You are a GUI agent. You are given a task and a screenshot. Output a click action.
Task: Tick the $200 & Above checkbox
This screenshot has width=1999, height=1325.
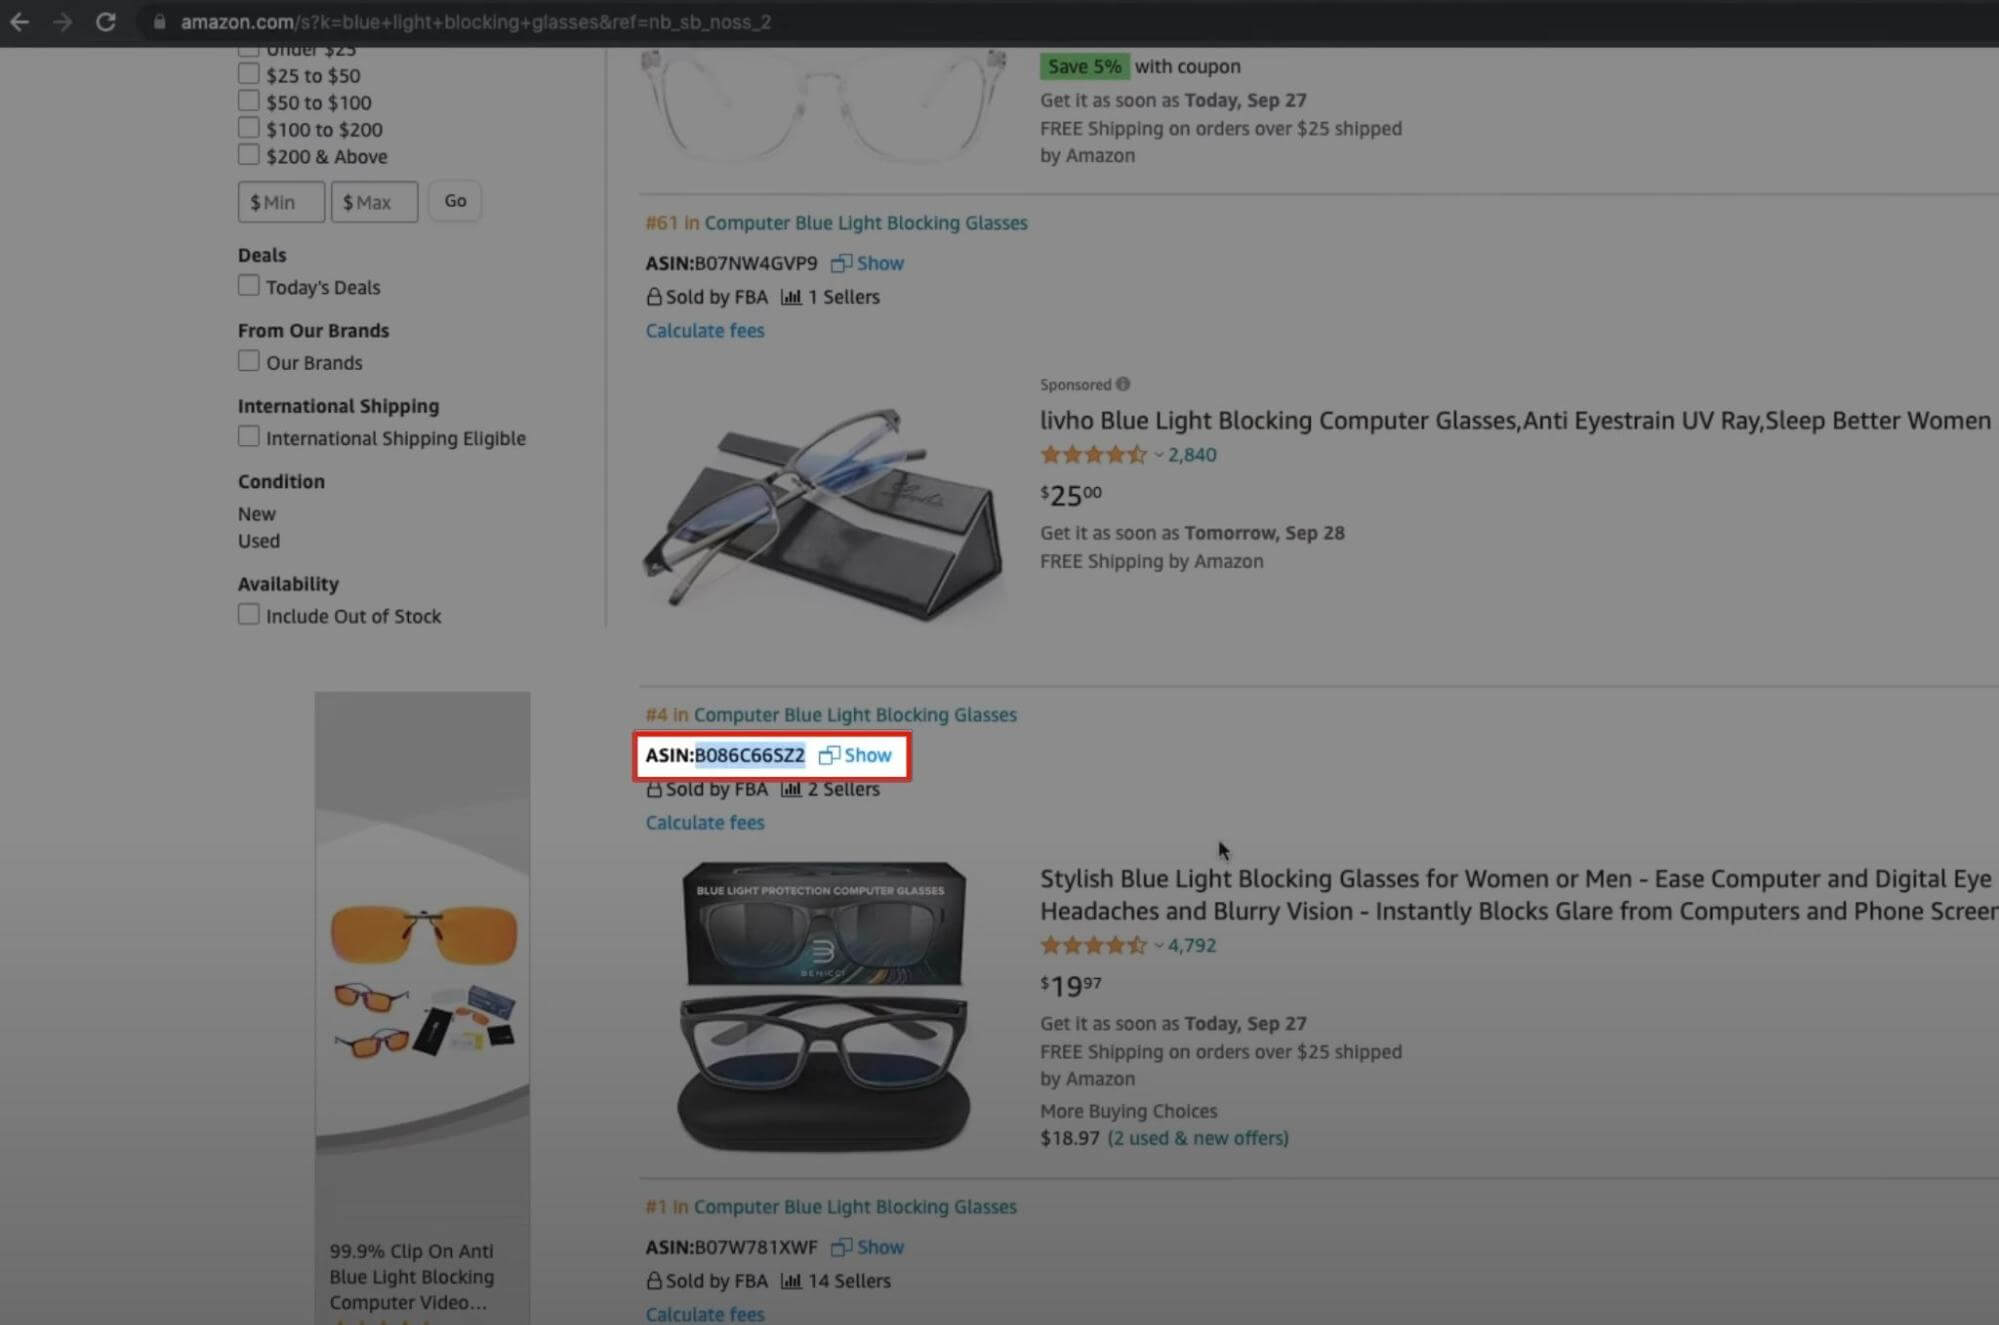(x=249, y=155)
